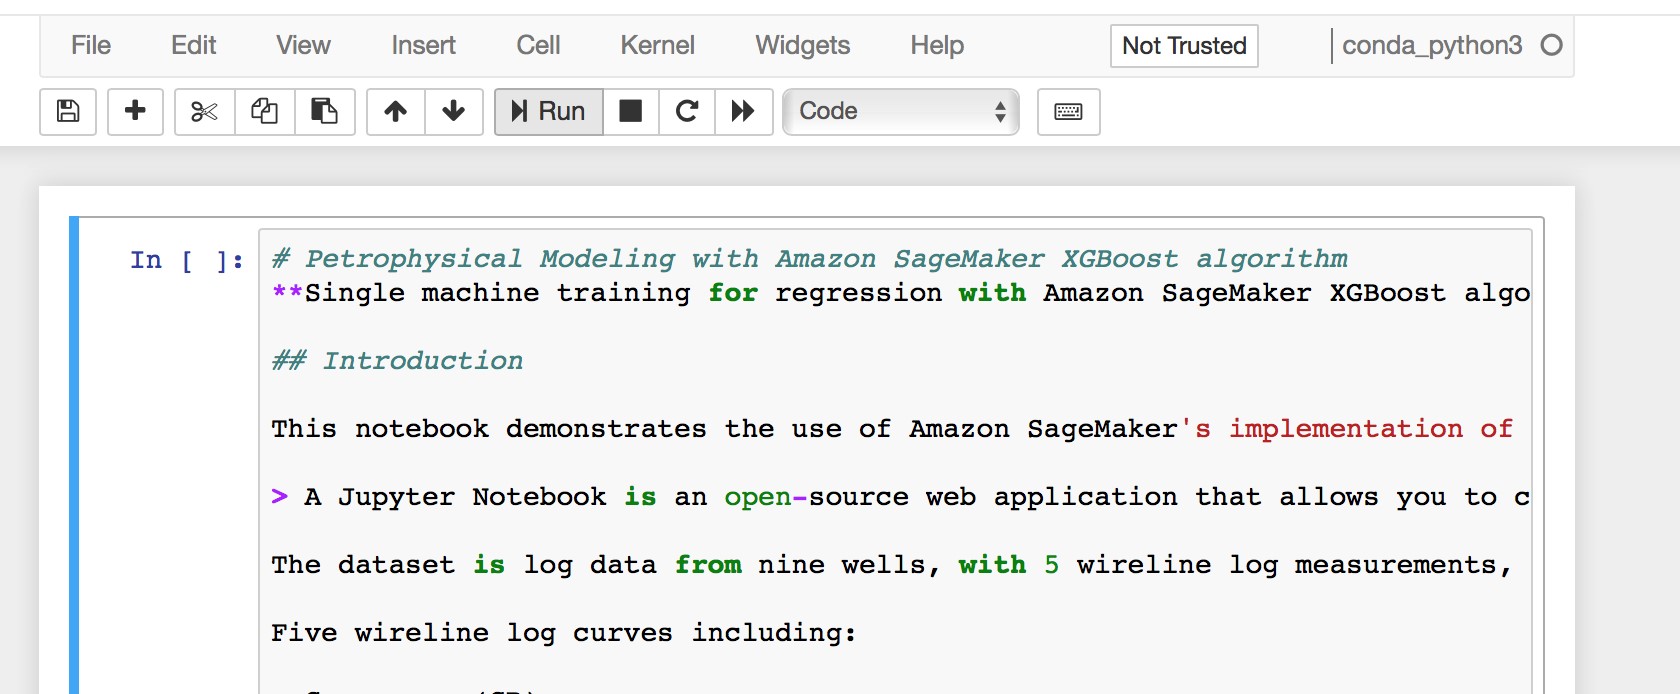
Task: Open the Widgets menu
Action: click(802, 45)
